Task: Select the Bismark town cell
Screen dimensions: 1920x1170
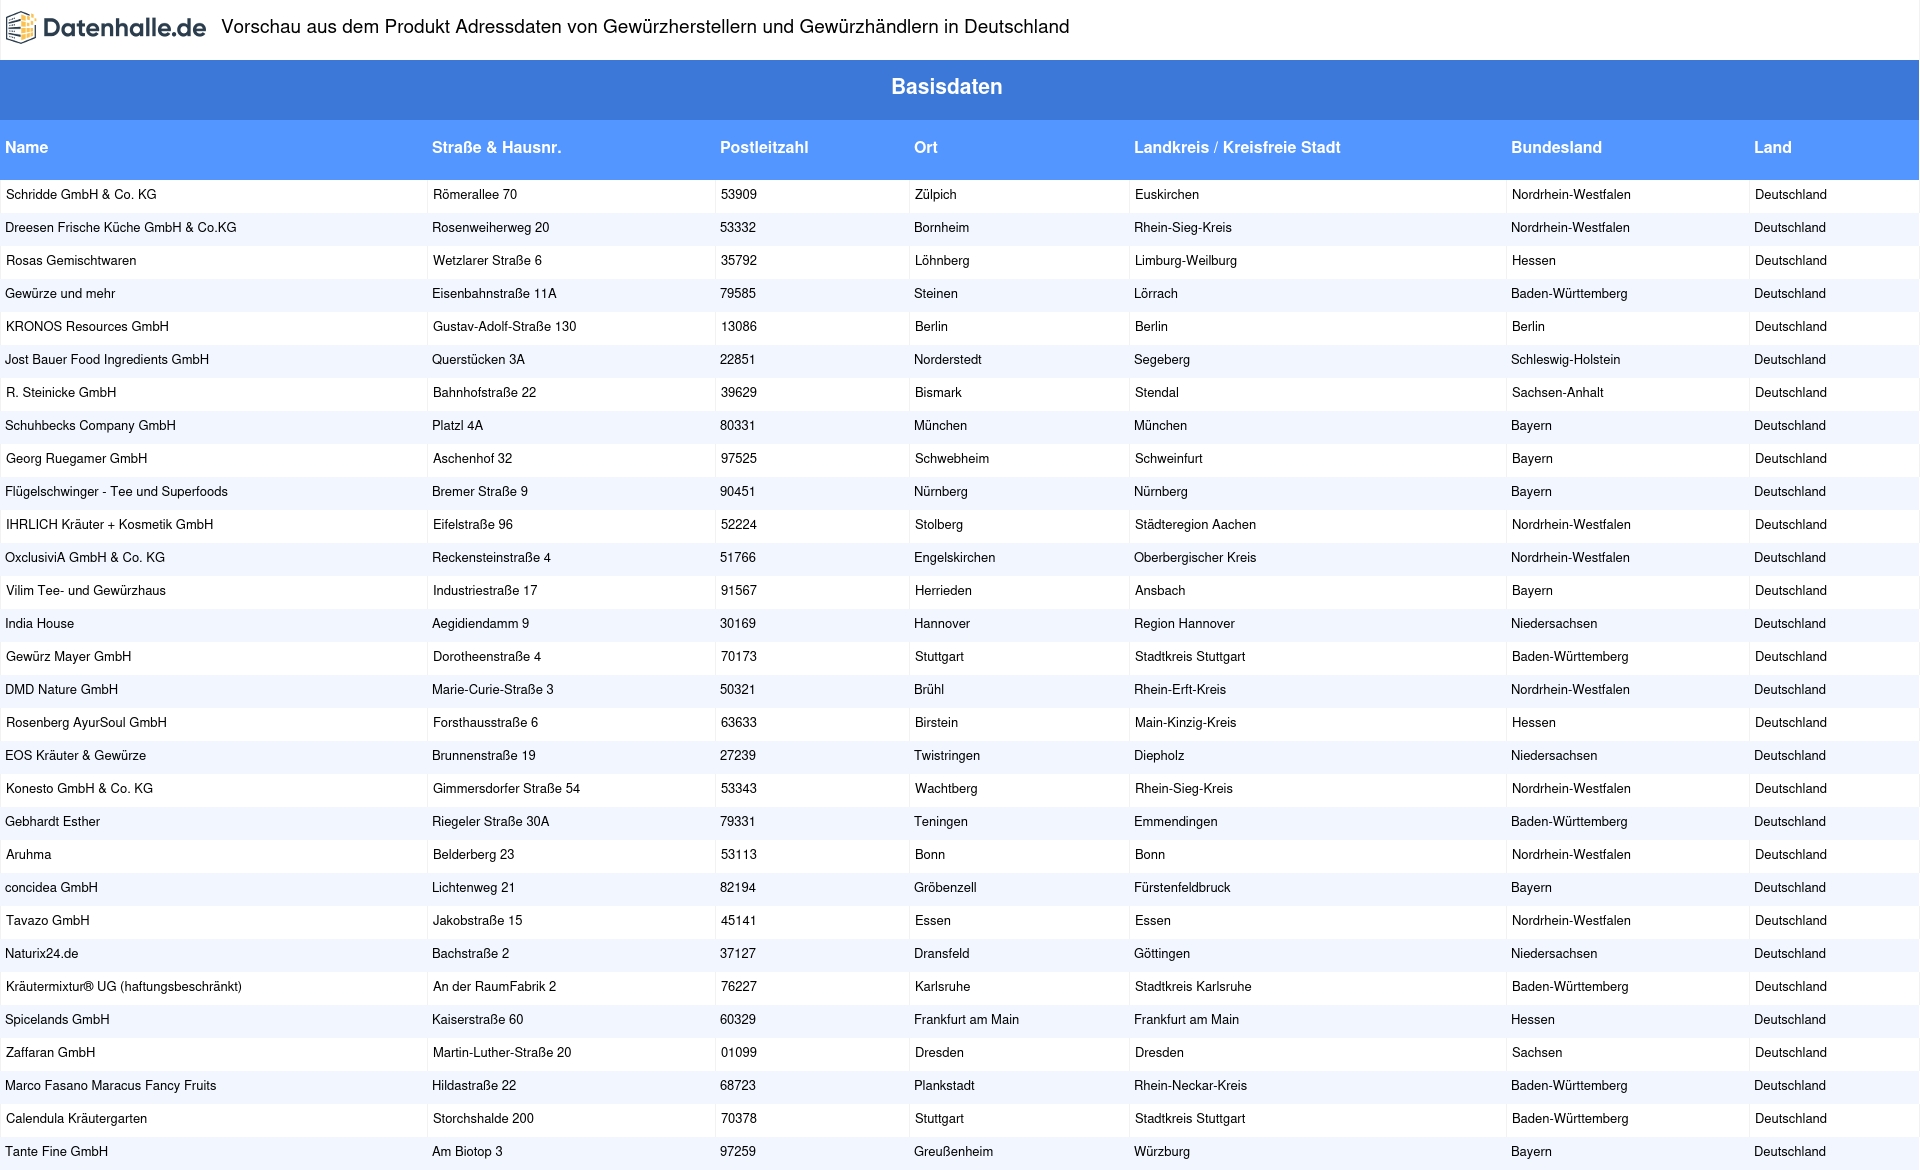Action: (938, 393)
